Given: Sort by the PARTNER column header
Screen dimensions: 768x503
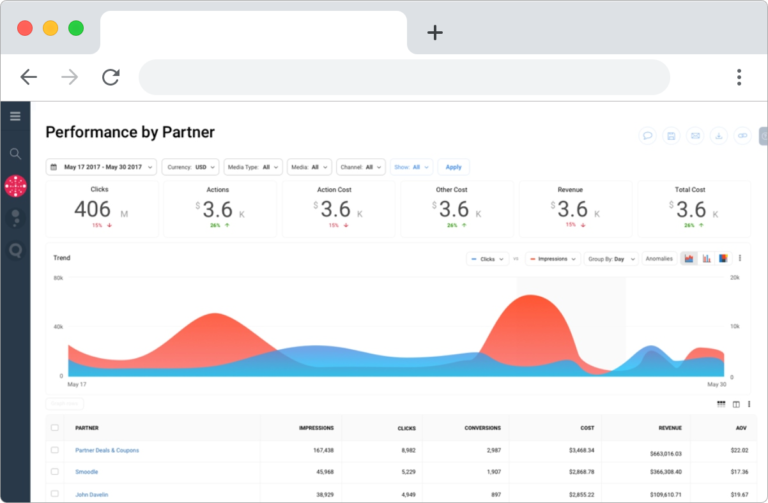Looking at the screenshot, I should pyautogui.click(x=87, y=428).
